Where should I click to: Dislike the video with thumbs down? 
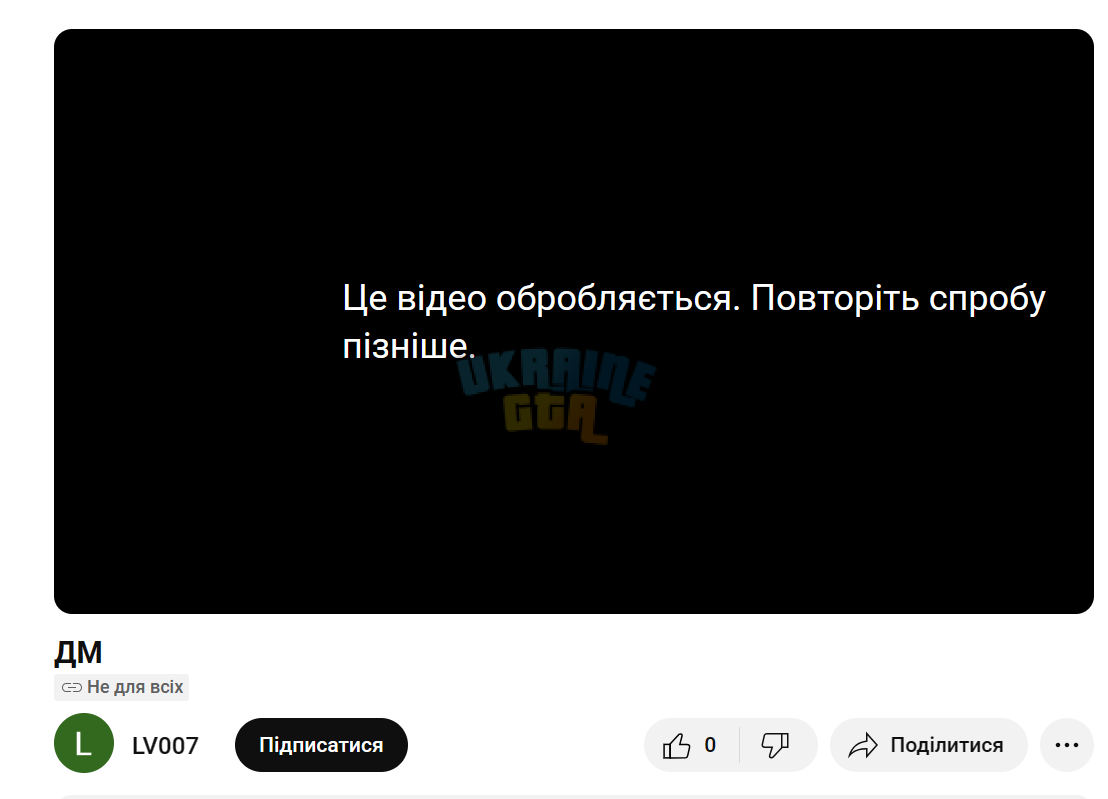click(x=778, y=745)
